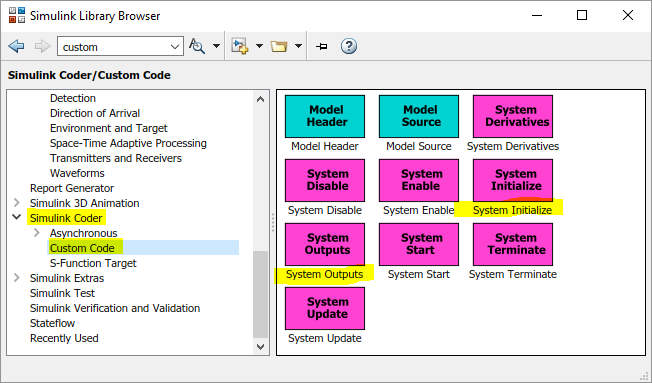The image size is (652, 383).
Task: Select the System Outputs block
Action: pyautogui.click(x=325, y=245)
